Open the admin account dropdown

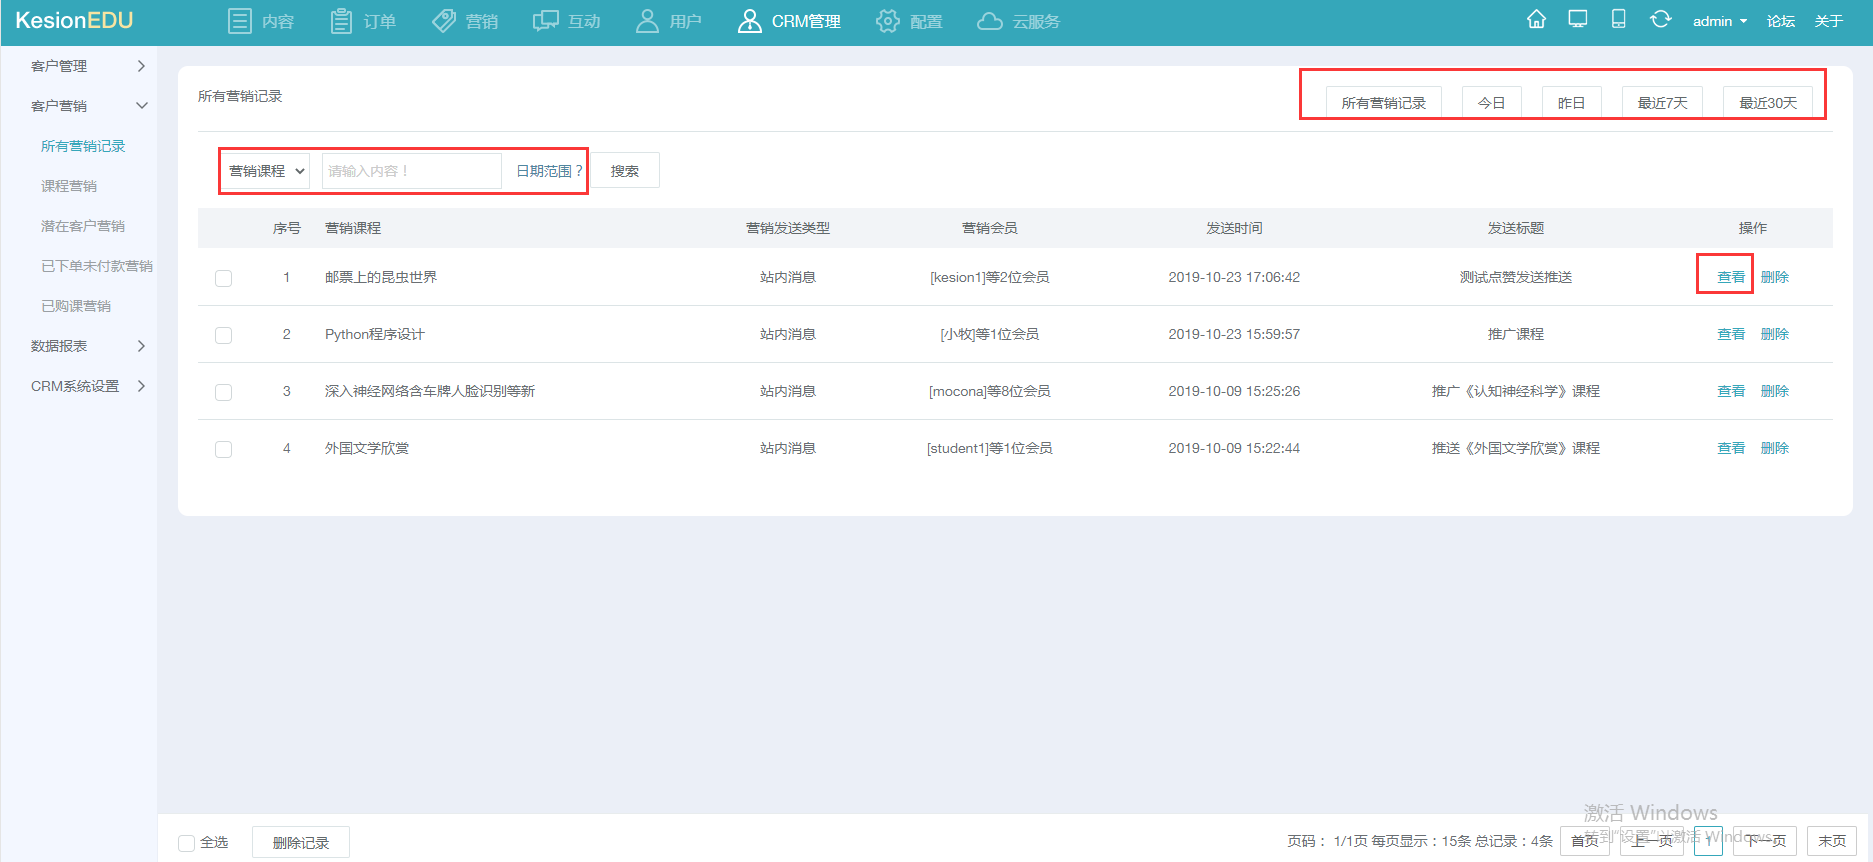(x=1720, y=21)
